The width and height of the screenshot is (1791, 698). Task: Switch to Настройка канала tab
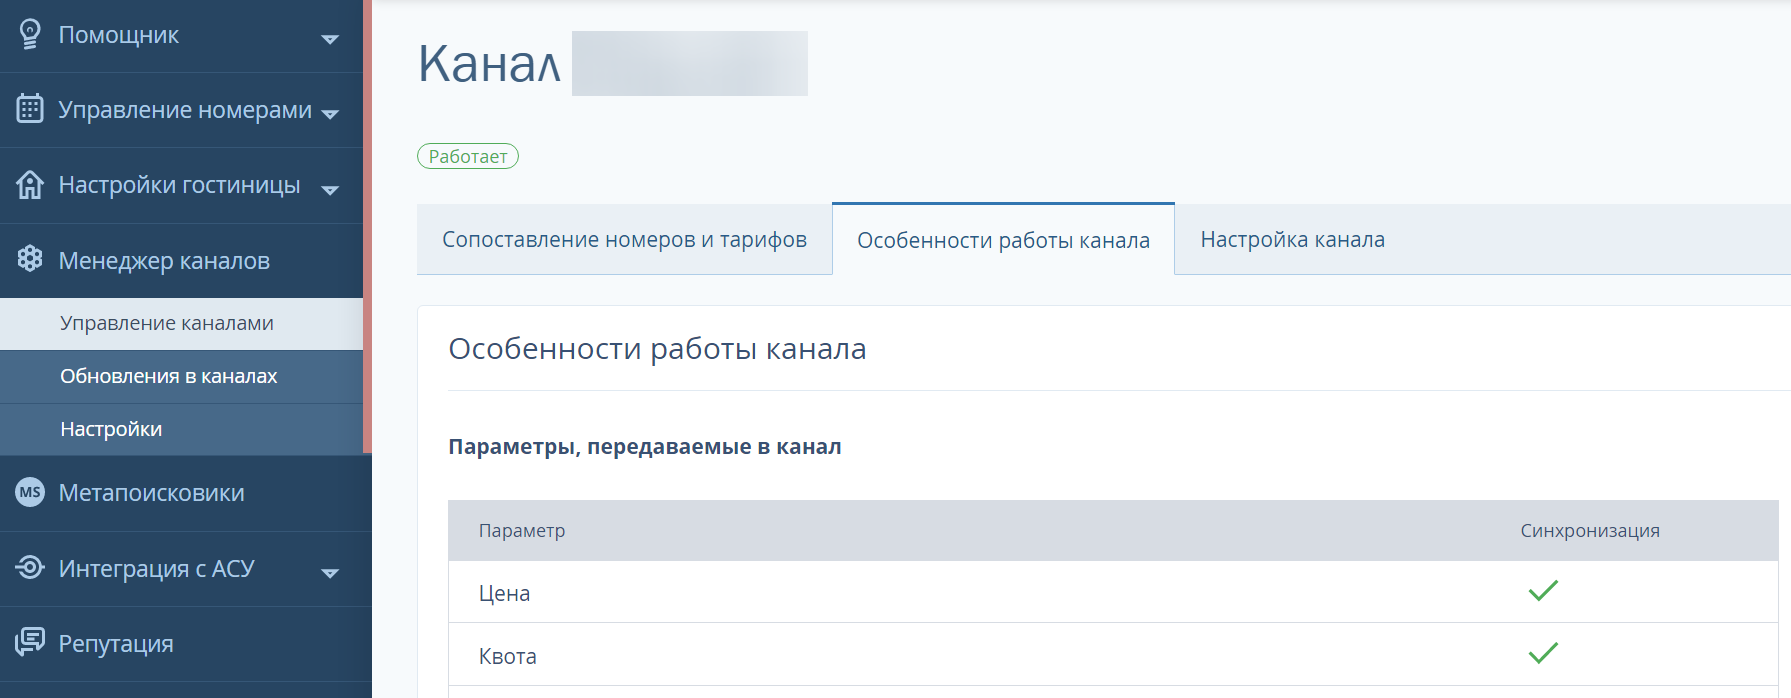pyautogui.click(x=1292, y=240)
